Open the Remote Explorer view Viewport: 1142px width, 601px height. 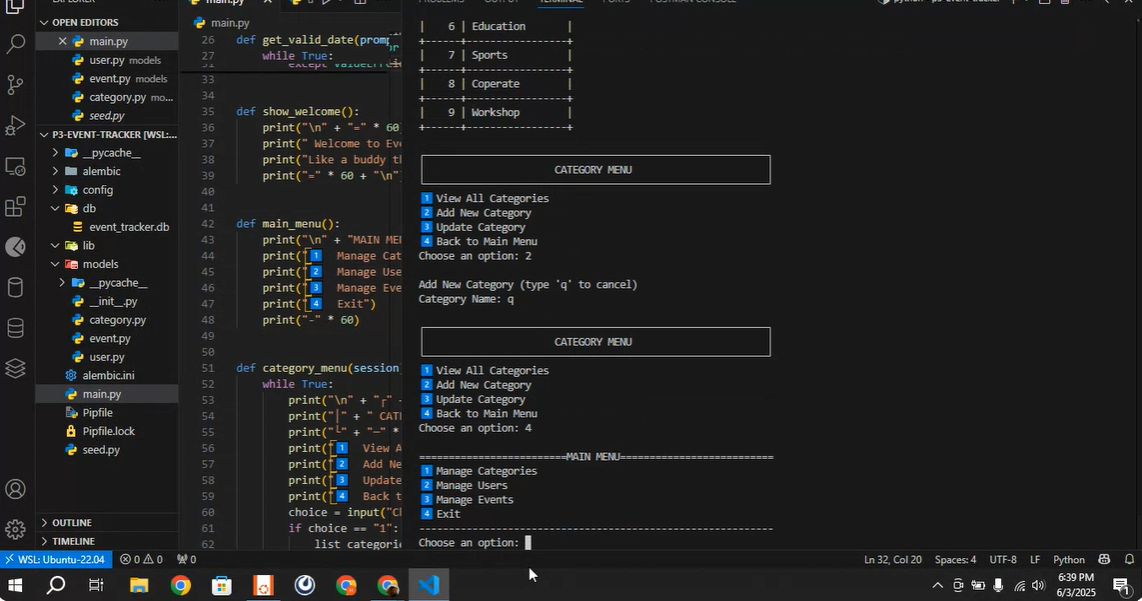pos(15,166)
